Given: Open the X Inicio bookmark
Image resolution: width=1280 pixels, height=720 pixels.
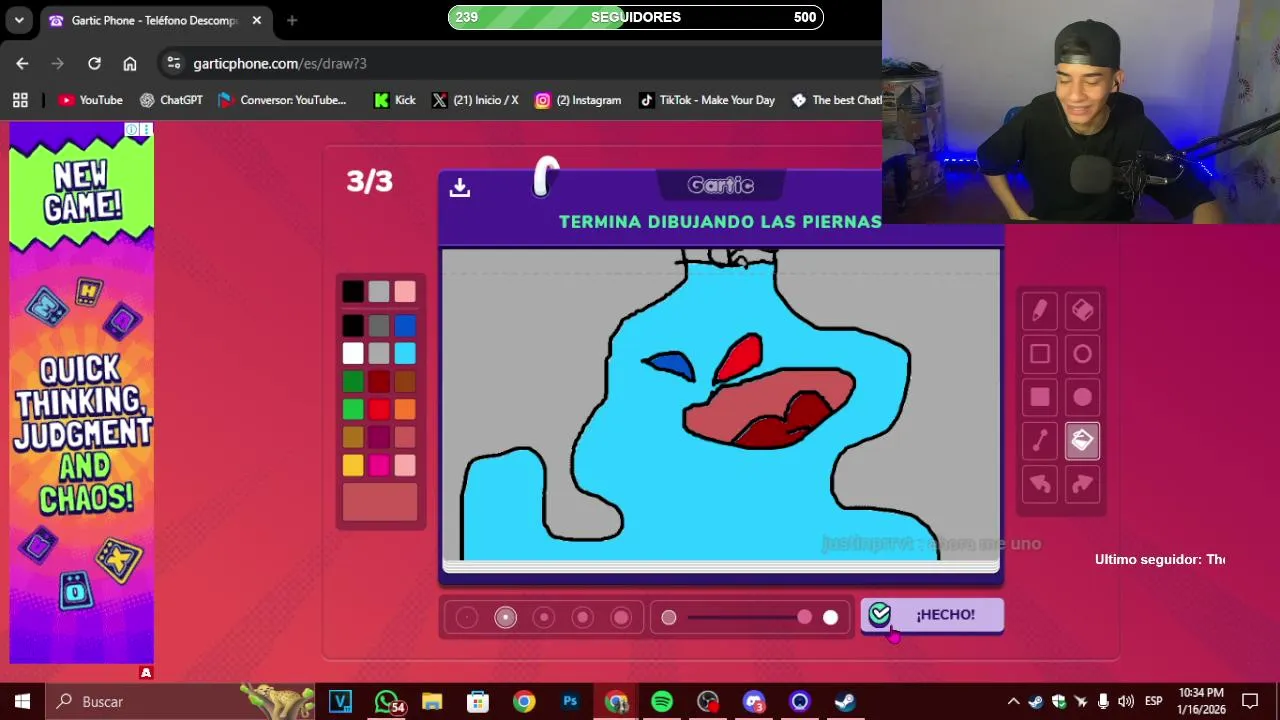Looking at the screenshot, I should pyautogui.click(x=475, y=100).
